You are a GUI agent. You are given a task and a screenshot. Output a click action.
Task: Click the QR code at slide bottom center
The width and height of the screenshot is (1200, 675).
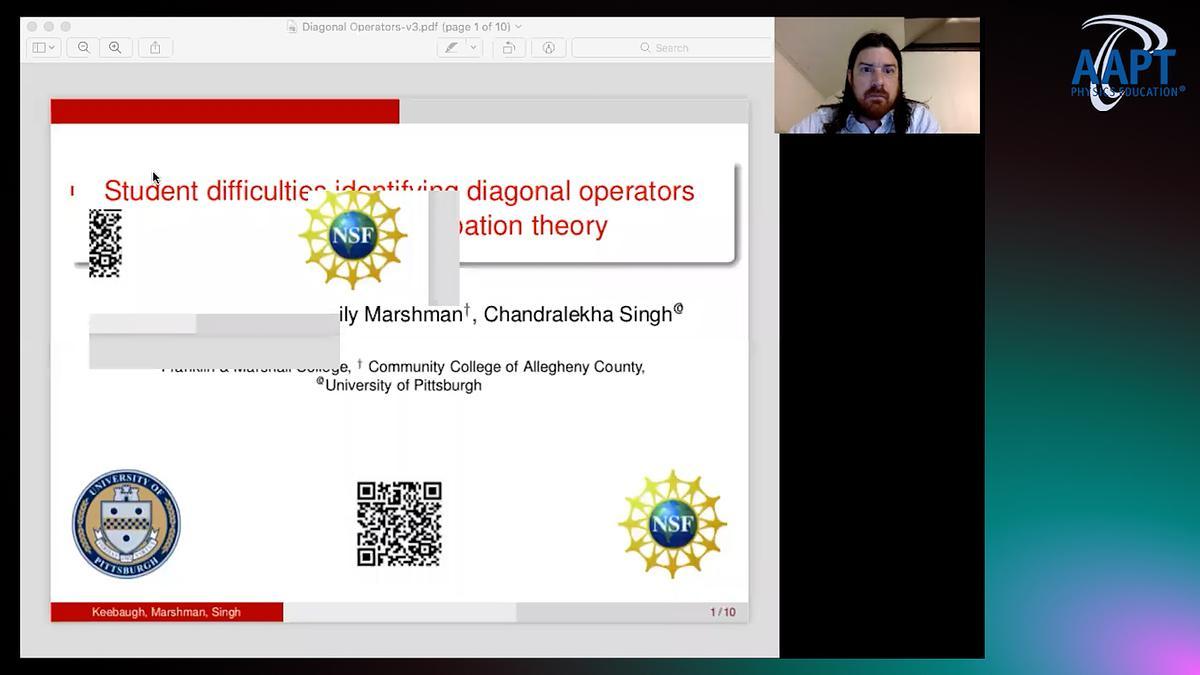pos(399,523)
